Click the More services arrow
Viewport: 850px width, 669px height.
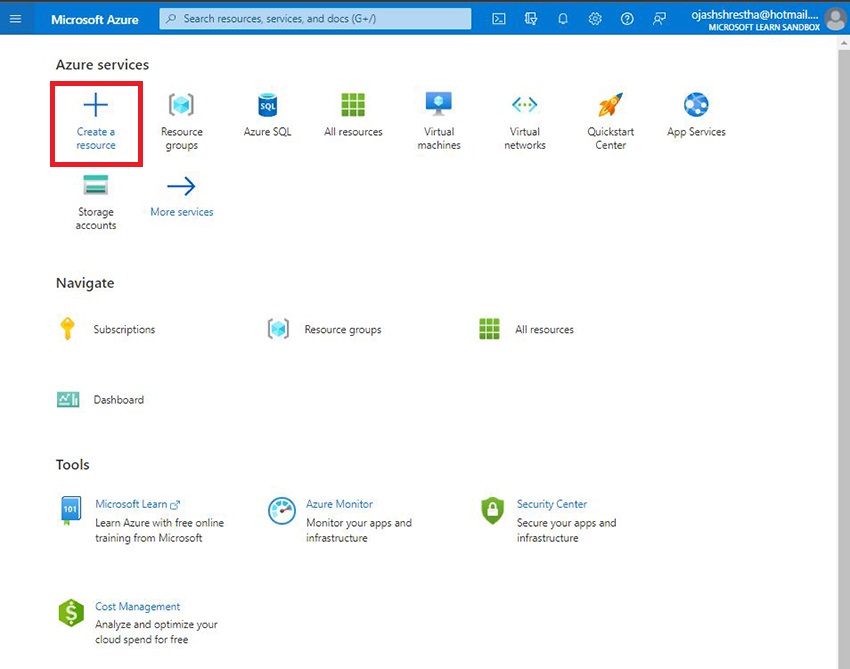tap(181, 186)
